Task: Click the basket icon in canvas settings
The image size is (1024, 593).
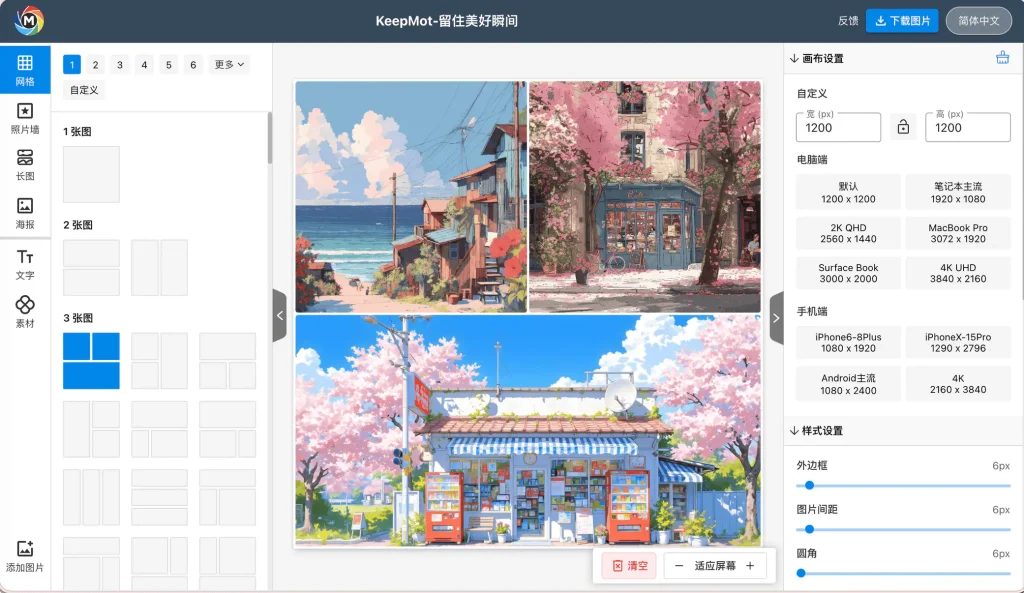Action: pos(1002,58)
